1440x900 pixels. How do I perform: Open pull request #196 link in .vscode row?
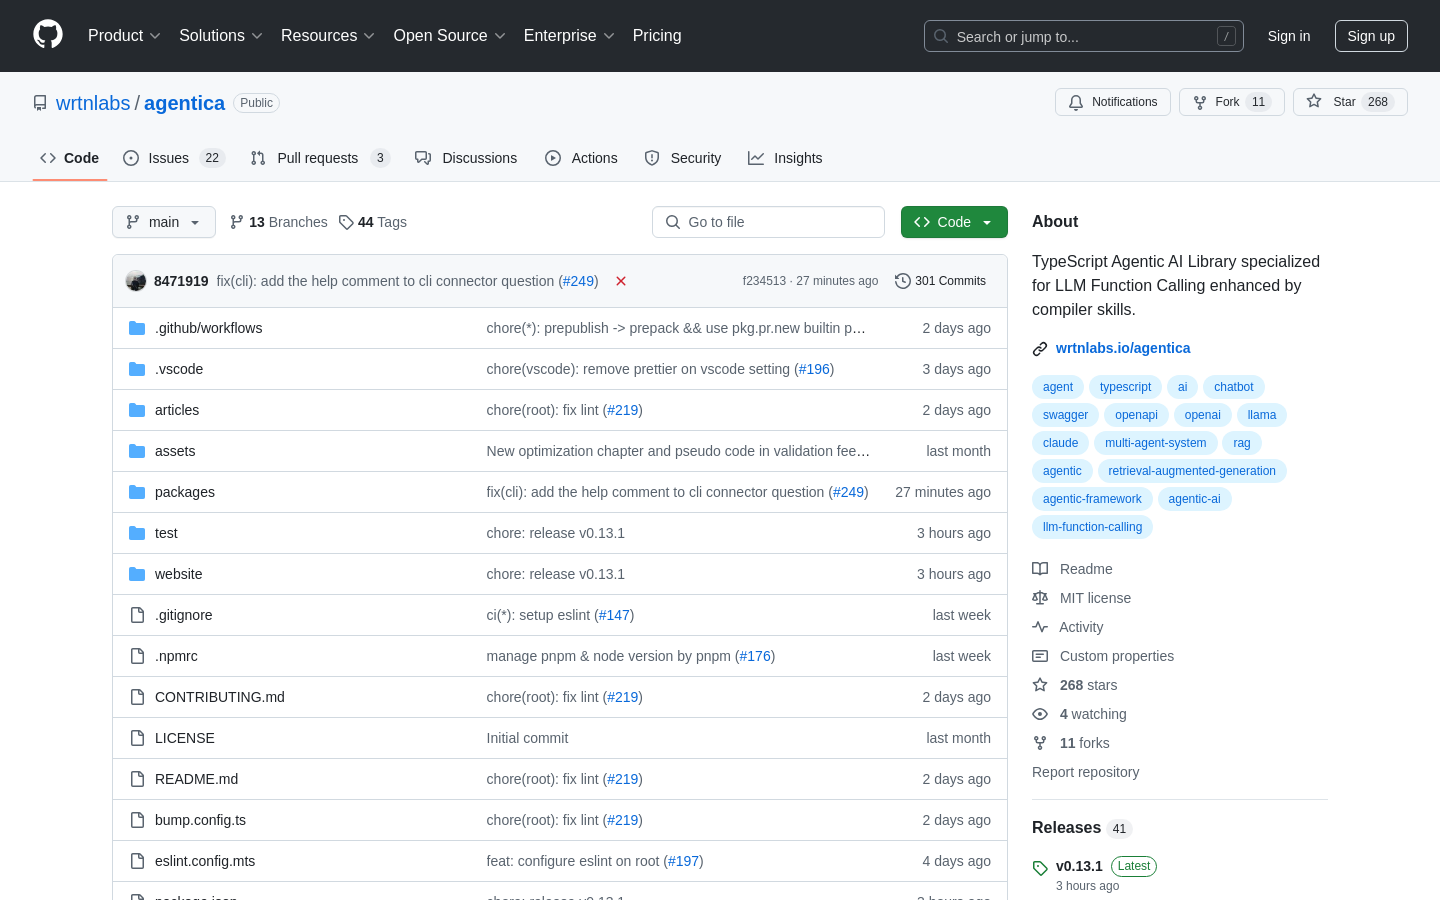click(814, 369)
